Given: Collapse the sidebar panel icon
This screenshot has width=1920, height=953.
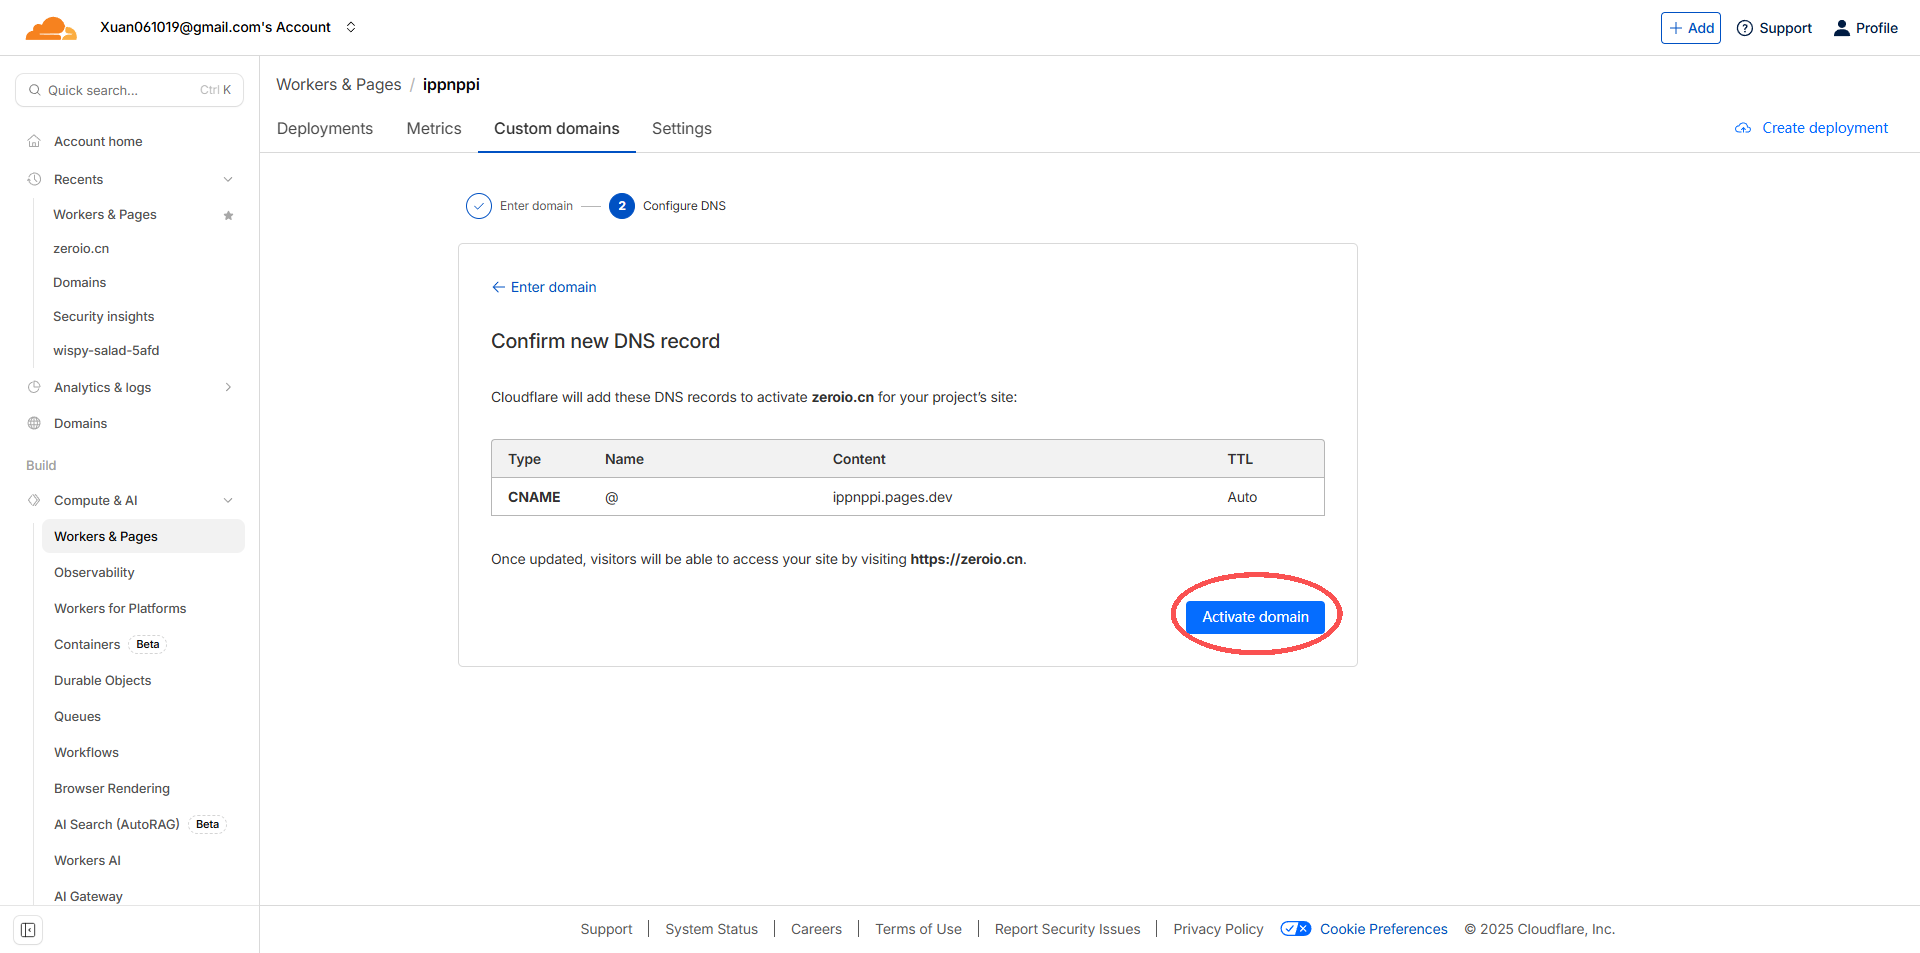Looking at the screenshot, I should [x=28, y=930].
